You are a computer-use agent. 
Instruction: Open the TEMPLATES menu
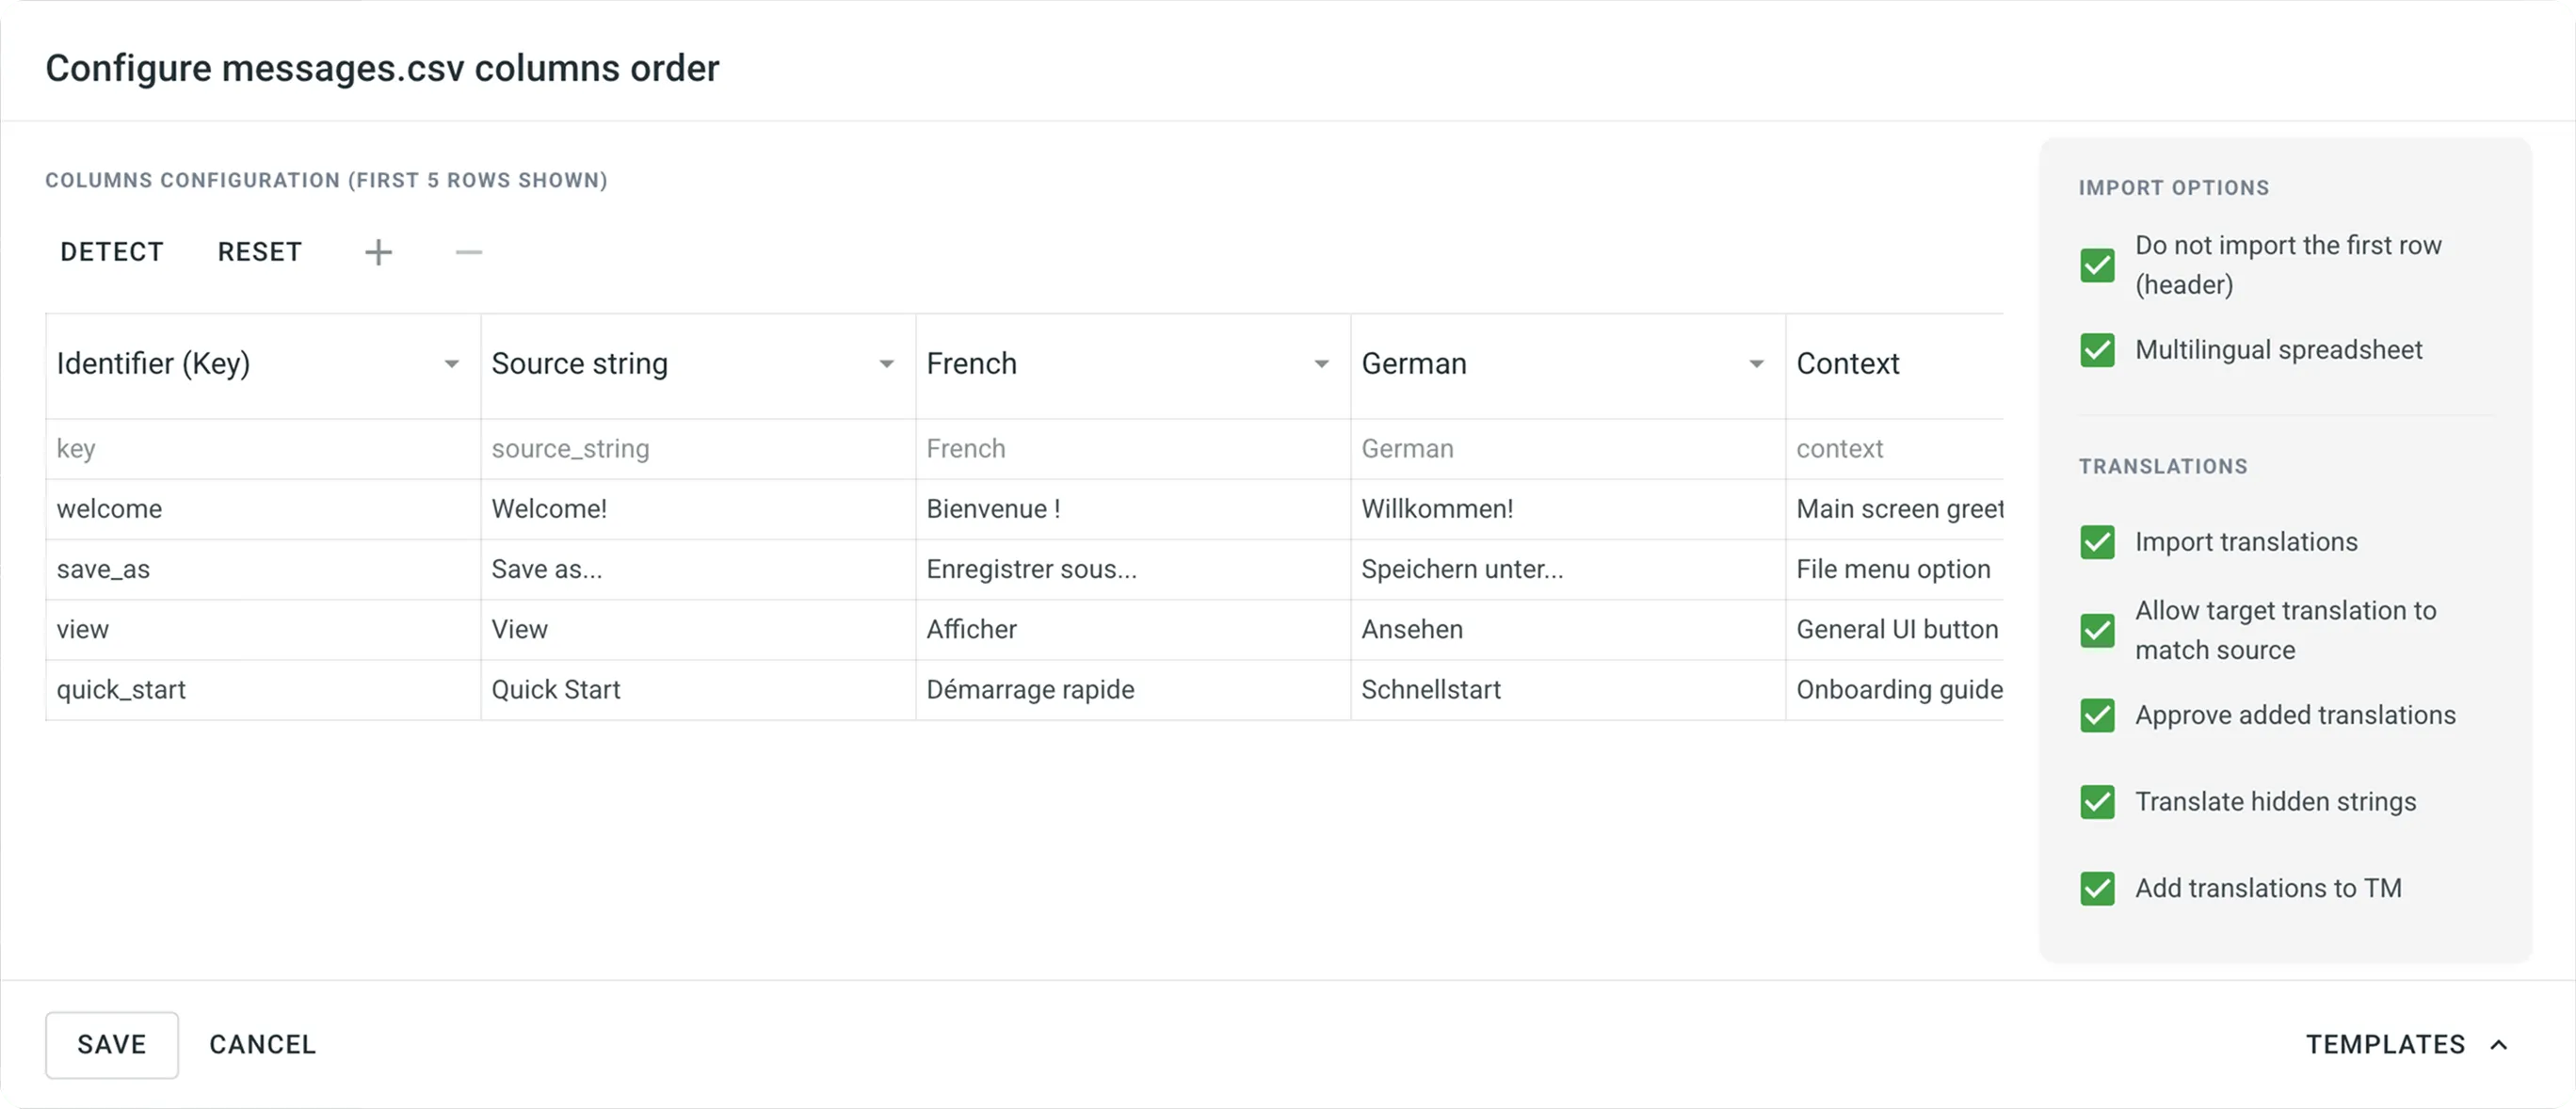[2385, 1044]
